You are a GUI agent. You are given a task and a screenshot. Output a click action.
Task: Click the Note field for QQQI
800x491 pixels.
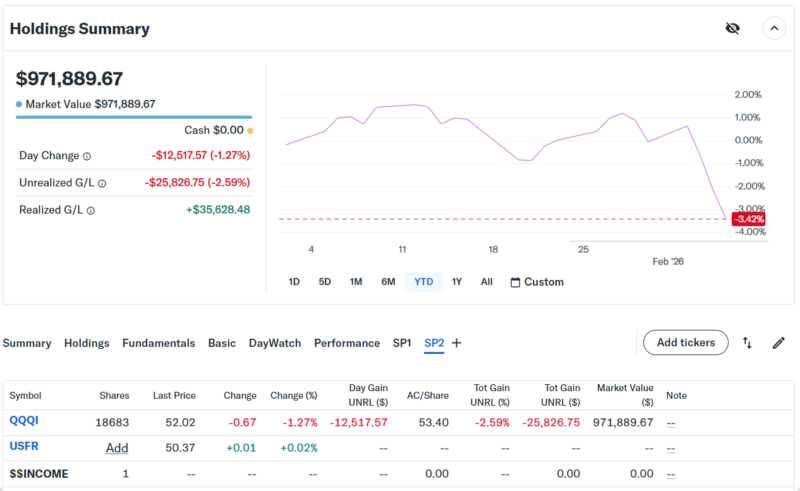click(671, 423)
